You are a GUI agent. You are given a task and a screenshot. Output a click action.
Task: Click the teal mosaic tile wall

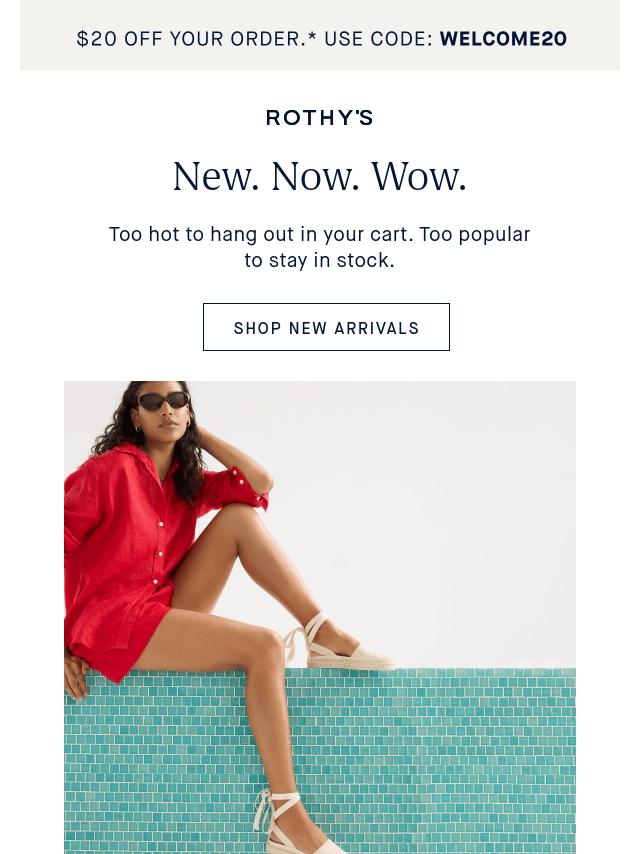425,762
